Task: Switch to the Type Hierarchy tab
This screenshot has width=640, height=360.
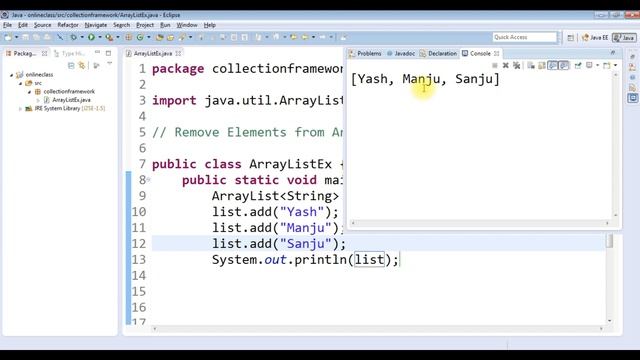Action: (69, 53)
